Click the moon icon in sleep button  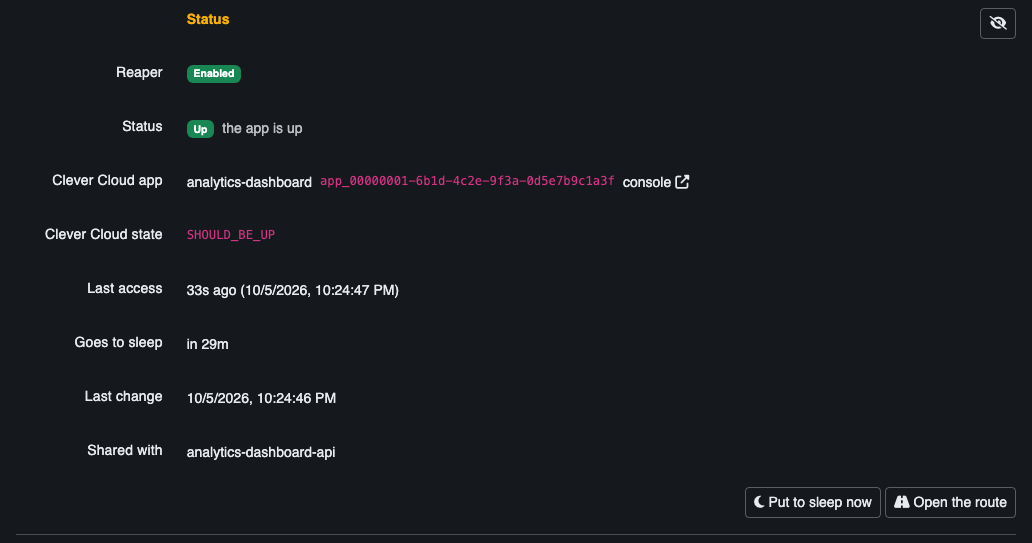759,502
